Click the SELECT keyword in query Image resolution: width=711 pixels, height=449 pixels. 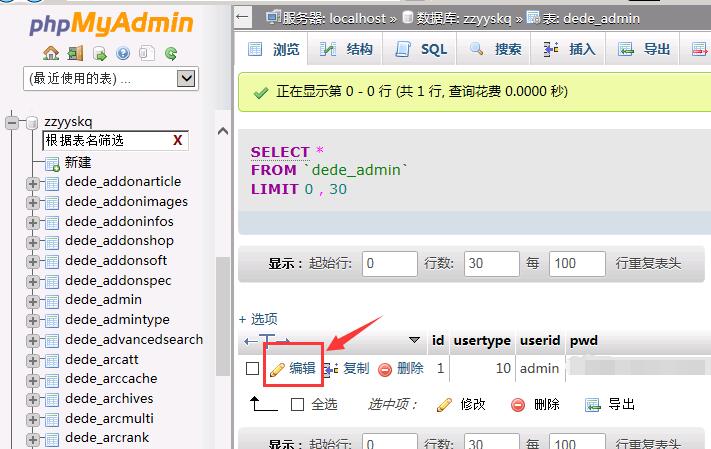(280, 152)
